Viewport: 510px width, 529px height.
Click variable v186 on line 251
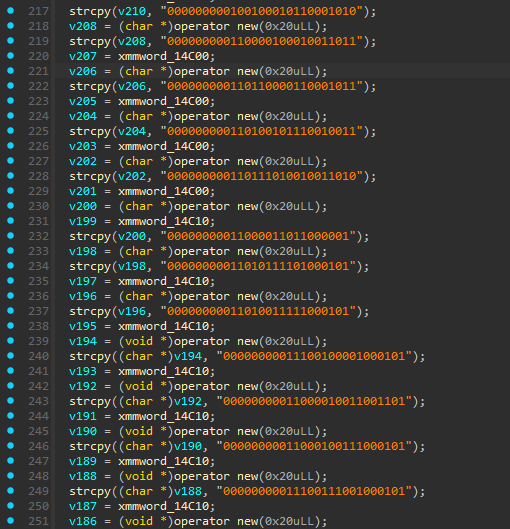click(83, 521)
